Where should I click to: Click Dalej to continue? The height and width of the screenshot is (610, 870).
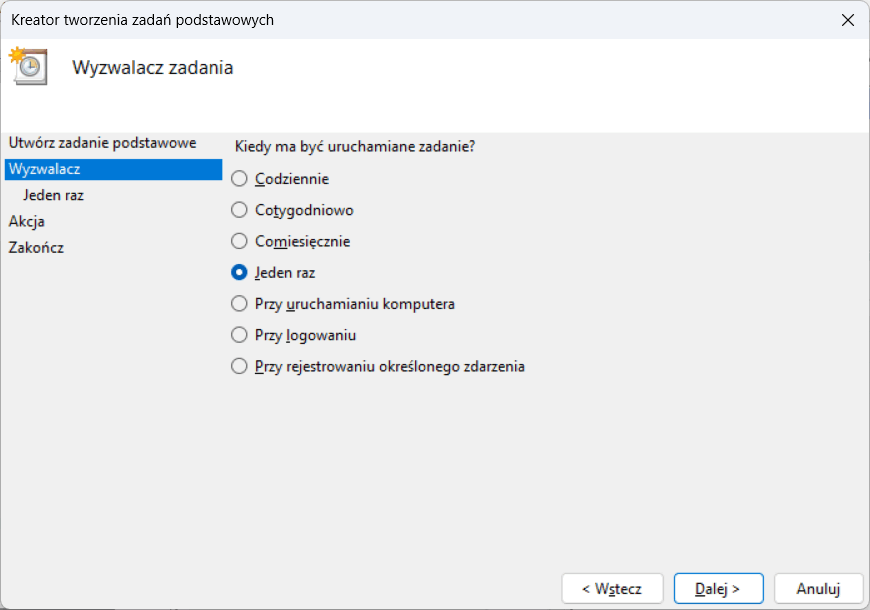coord(718,589)
